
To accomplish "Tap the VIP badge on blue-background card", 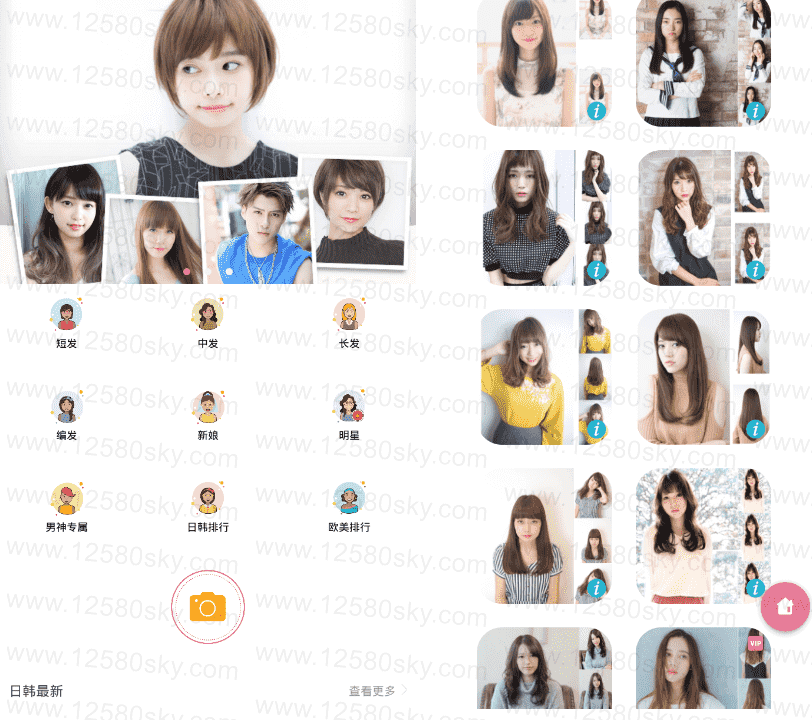I will point(756,644).
